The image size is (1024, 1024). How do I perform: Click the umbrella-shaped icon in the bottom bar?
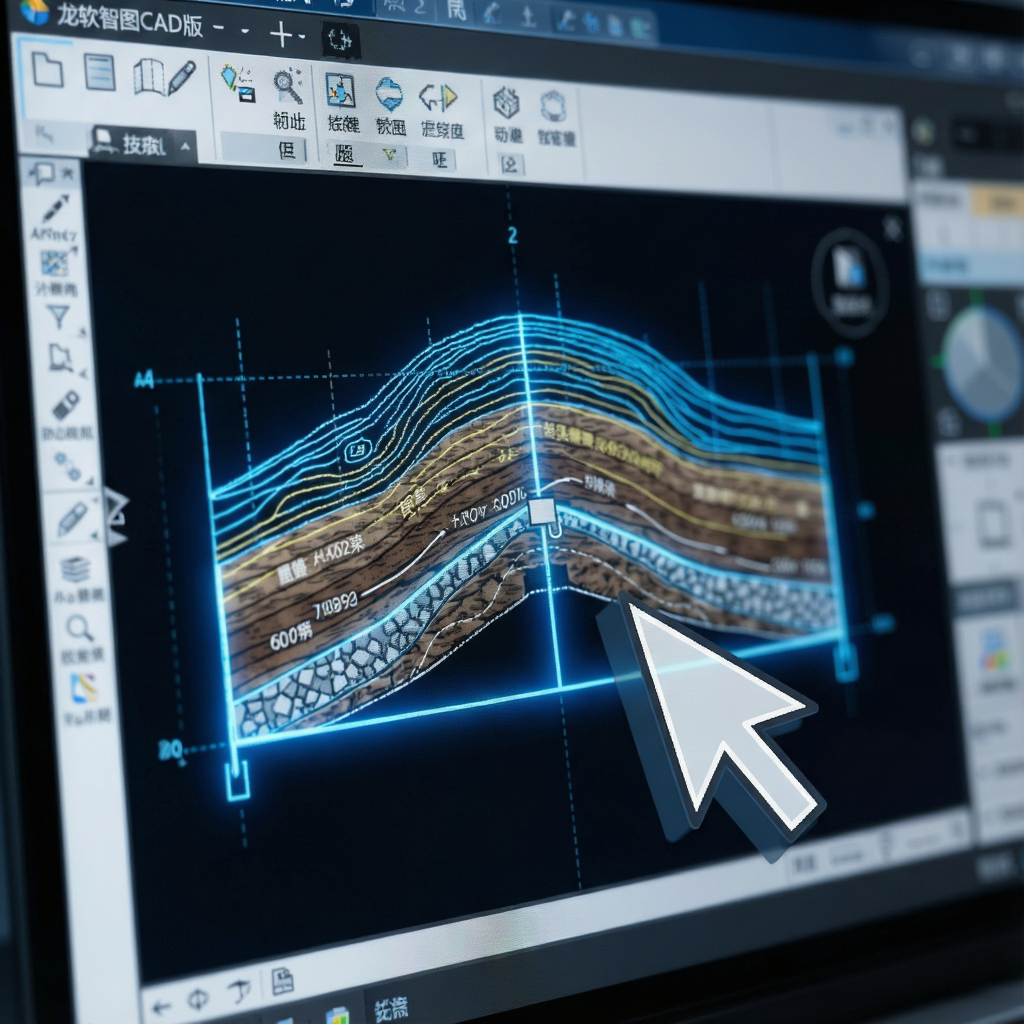[239, 992]
